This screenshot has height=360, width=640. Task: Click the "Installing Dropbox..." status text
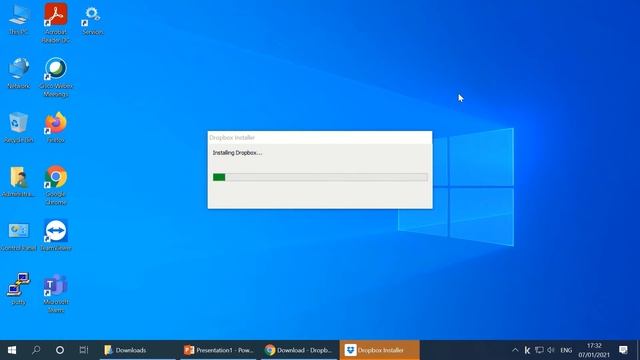(237, 153)
